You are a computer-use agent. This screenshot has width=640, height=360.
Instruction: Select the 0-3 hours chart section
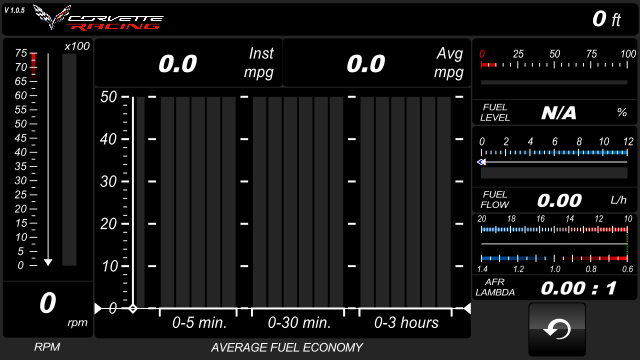pos(405,202)
